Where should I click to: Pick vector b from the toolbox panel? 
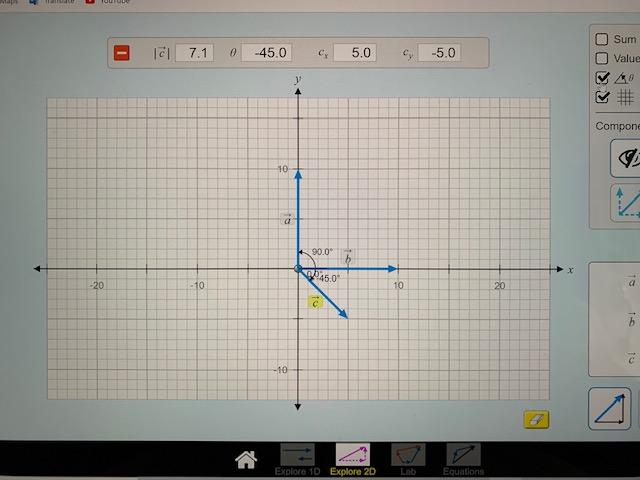(631, 320)
